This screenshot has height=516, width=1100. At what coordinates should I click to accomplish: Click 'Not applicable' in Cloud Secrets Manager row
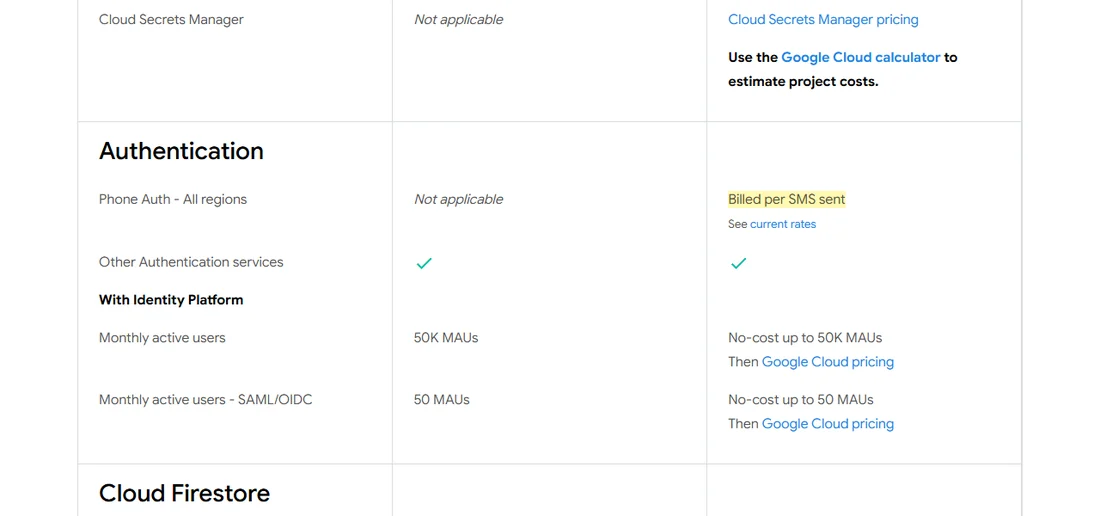pos(459,20)
